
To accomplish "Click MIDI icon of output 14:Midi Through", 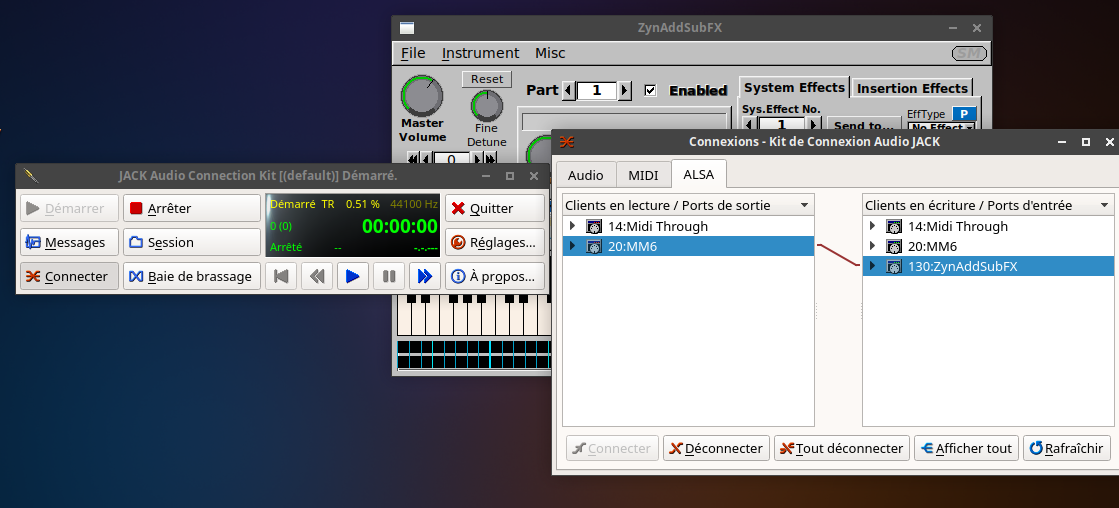I will tap(594, 226).
